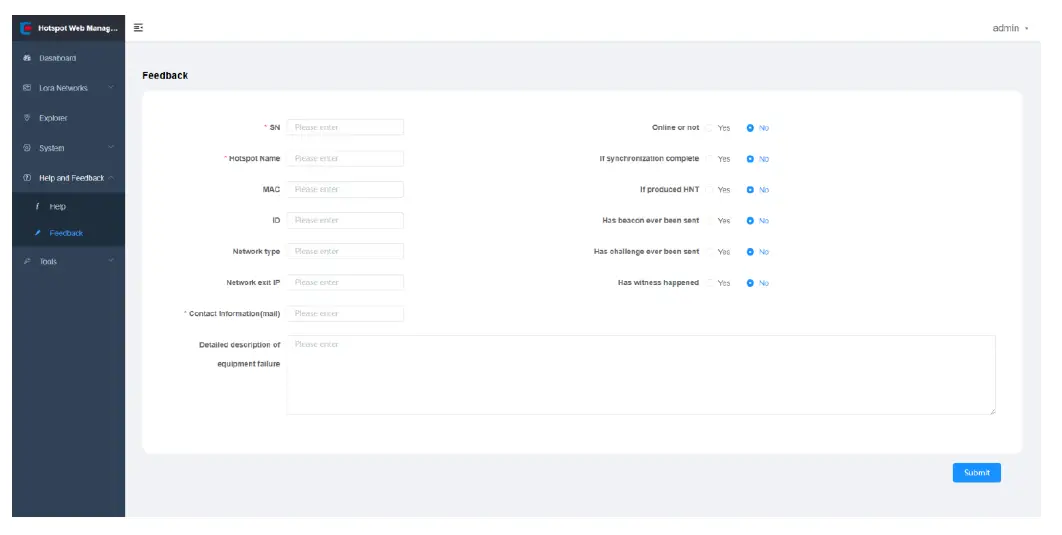Click the Tools wrench icon
This screenshot has height=535, width=1062.
coord(27,261)
